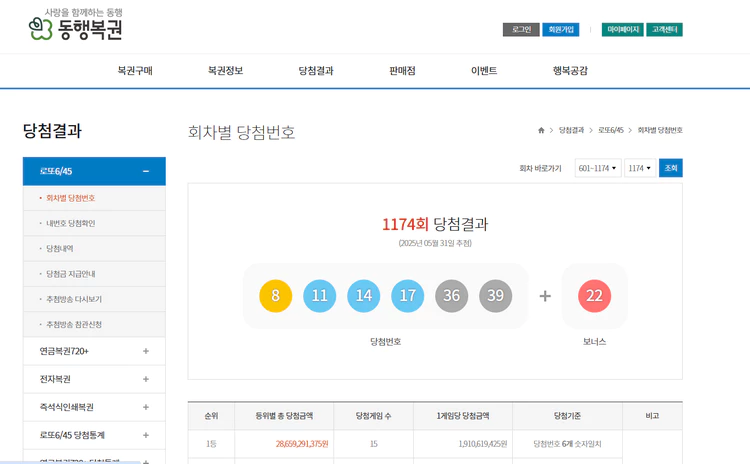Click bonus ball number 22
Viewport: 750px width, 464px height.
pos(595,296)
